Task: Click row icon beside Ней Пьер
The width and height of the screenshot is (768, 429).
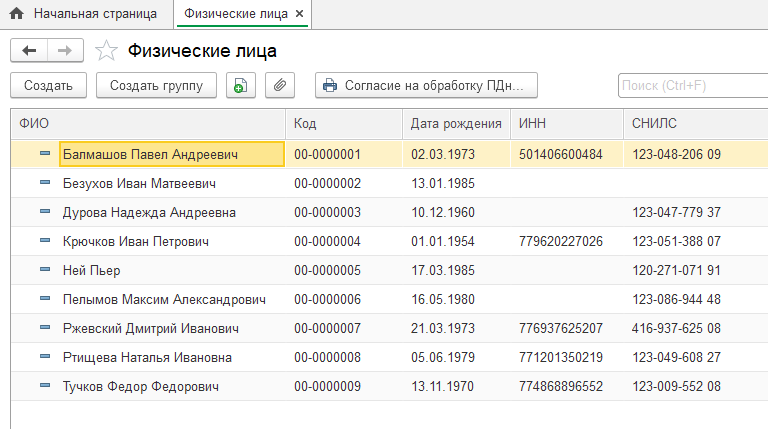Action: click(45, 270)
